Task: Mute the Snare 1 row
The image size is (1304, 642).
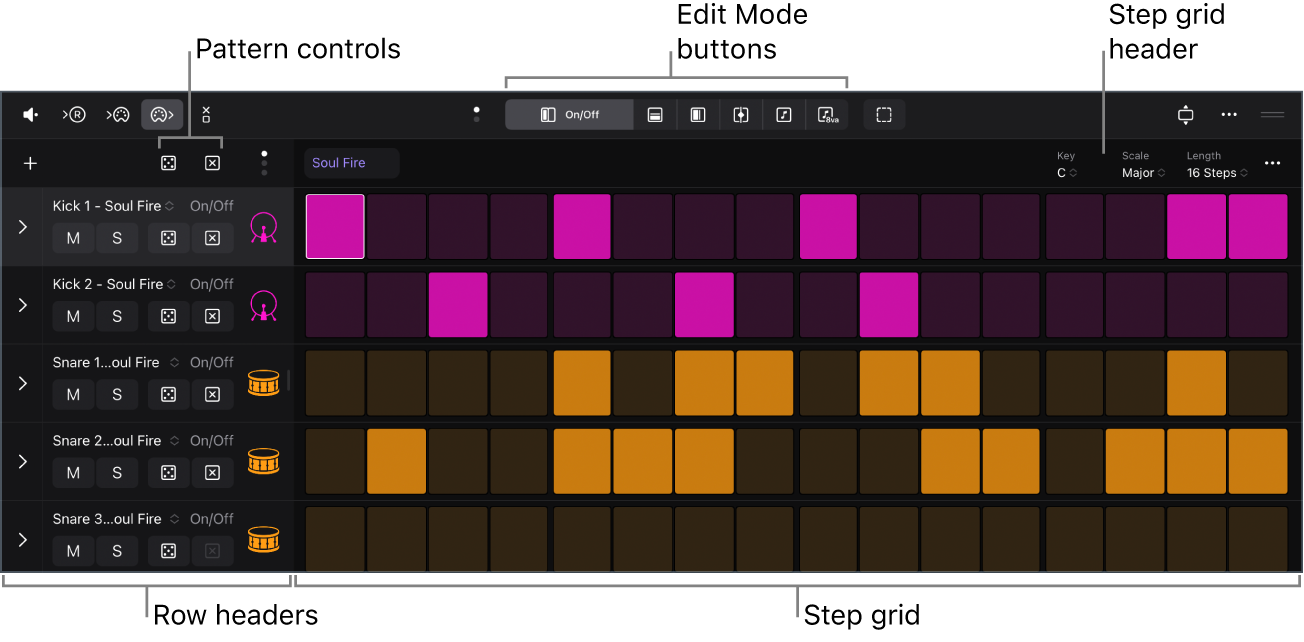Action: (72, 394)
